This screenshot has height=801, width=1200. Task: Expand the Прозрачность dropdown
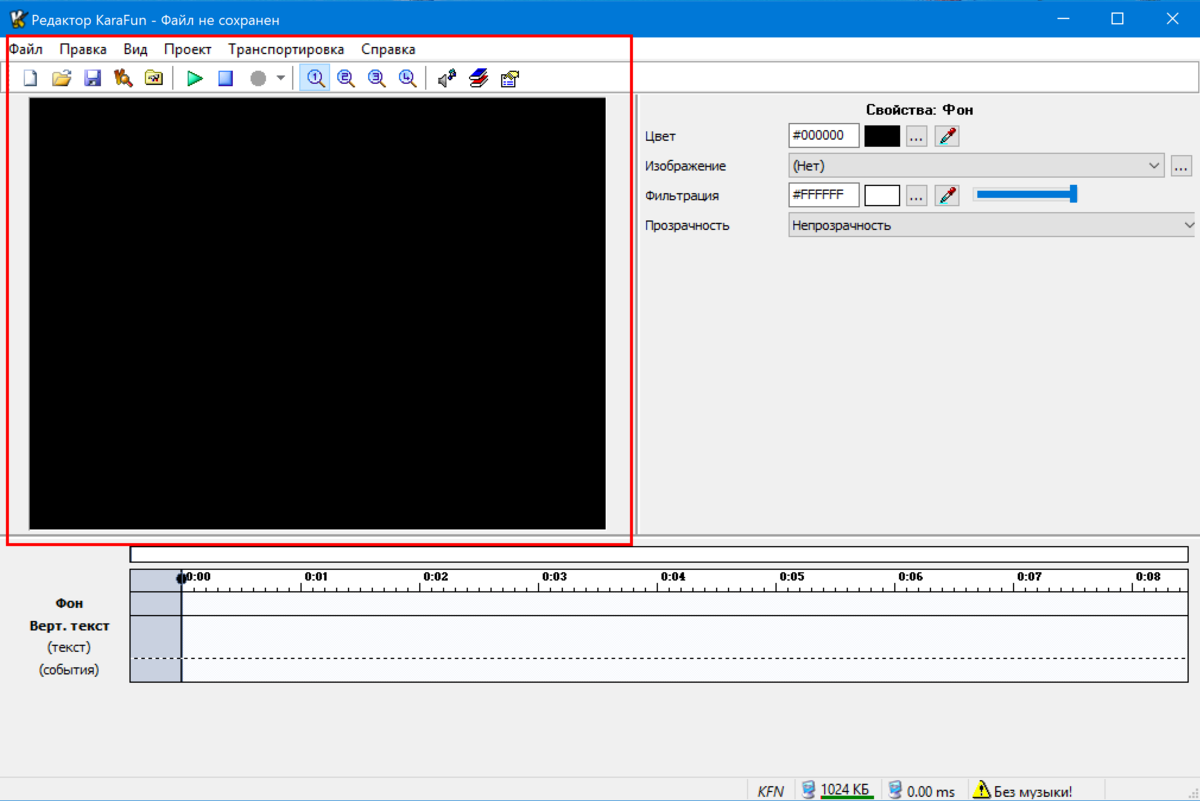coord(993,225)
